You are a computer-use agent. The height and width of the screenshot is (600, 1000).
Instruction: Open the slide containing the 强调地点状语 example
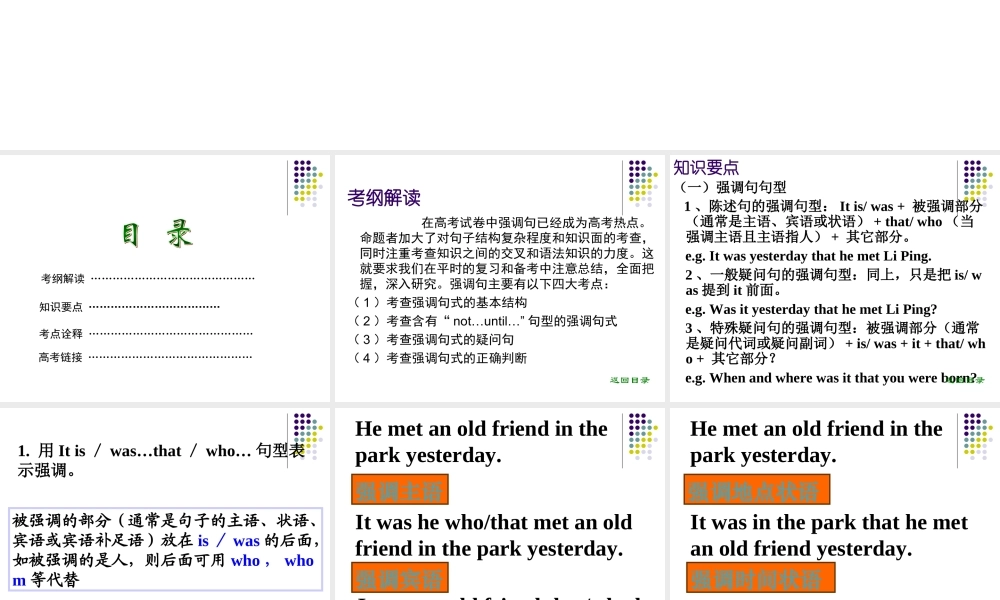(835, 504)
